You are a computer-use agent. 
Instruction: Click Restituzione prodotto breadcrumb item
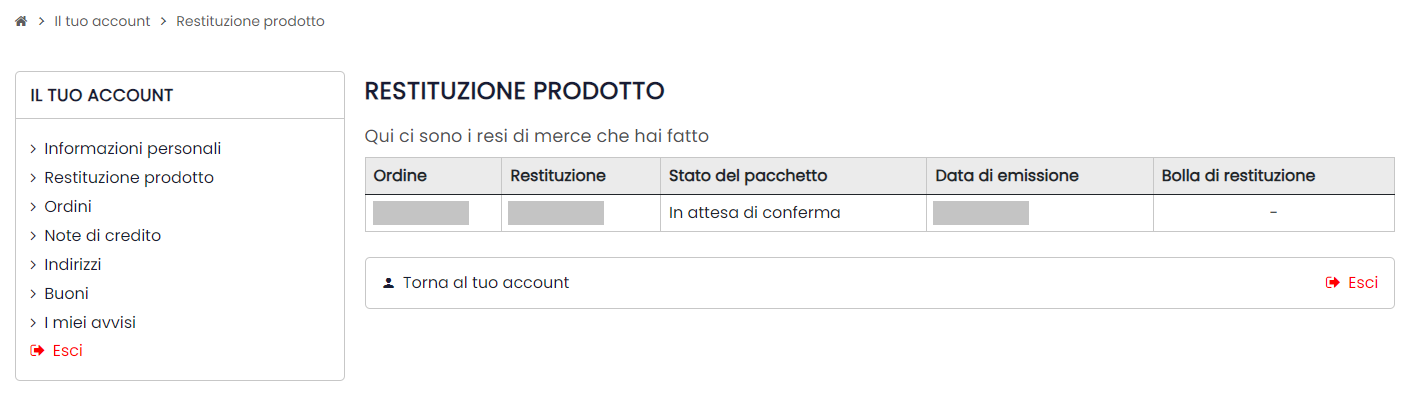250,21
